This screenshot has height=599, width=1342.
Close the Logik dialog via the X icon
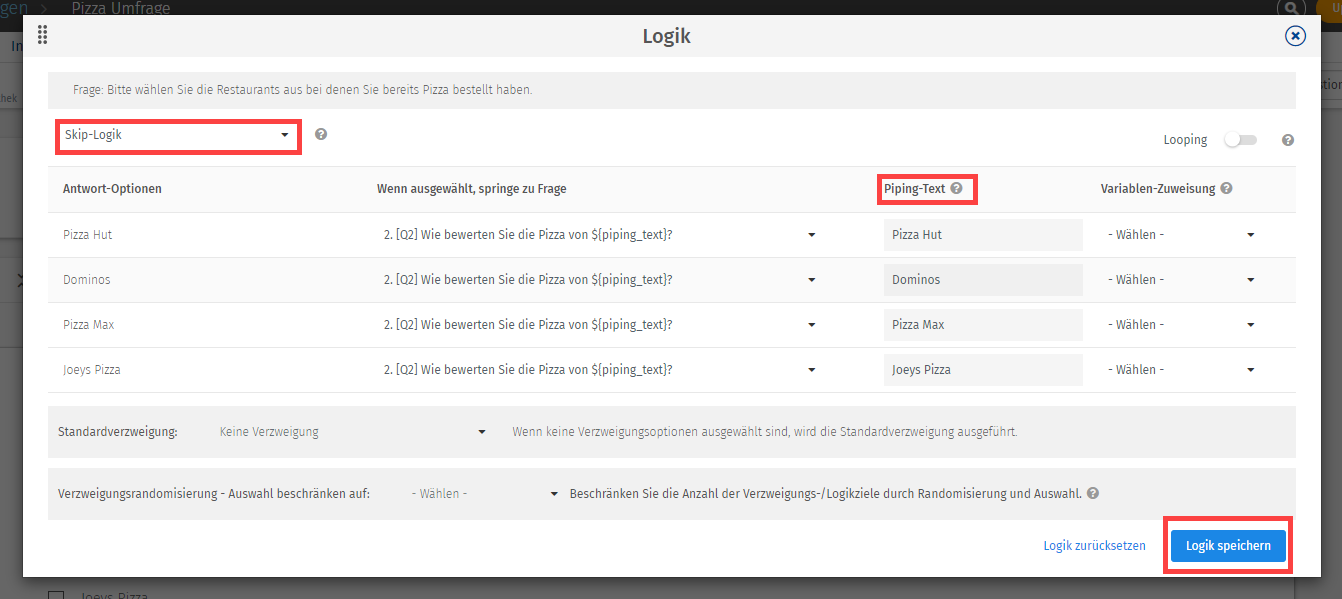1295,35
